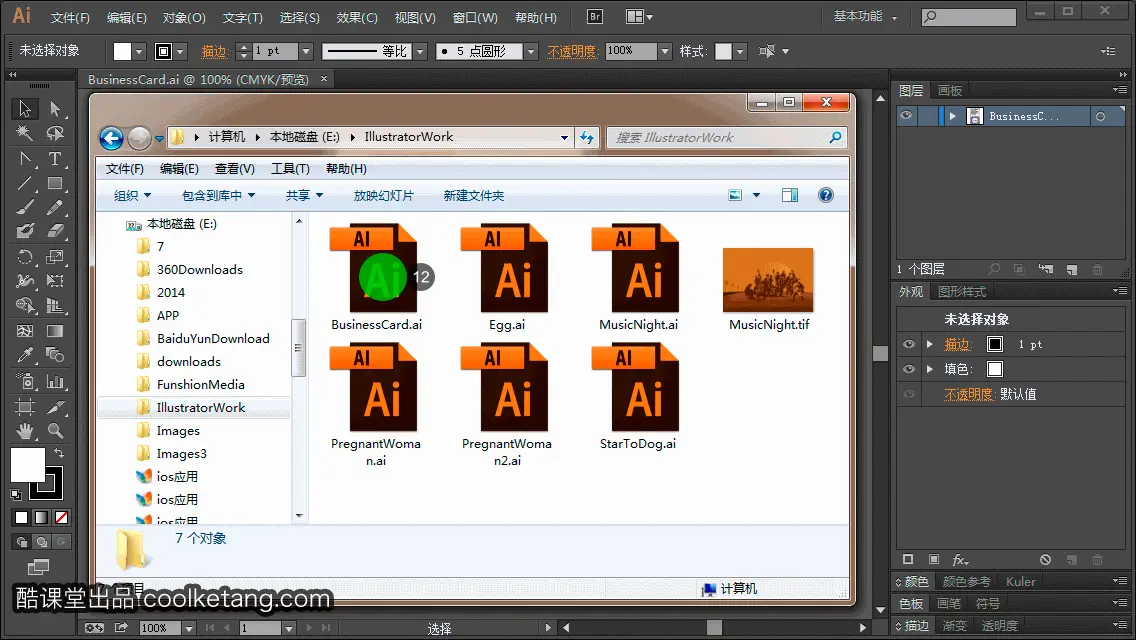Click 放映幻灯片 in Explorer toolbar
Viewport: 1136px width, 640px height.
383,195
